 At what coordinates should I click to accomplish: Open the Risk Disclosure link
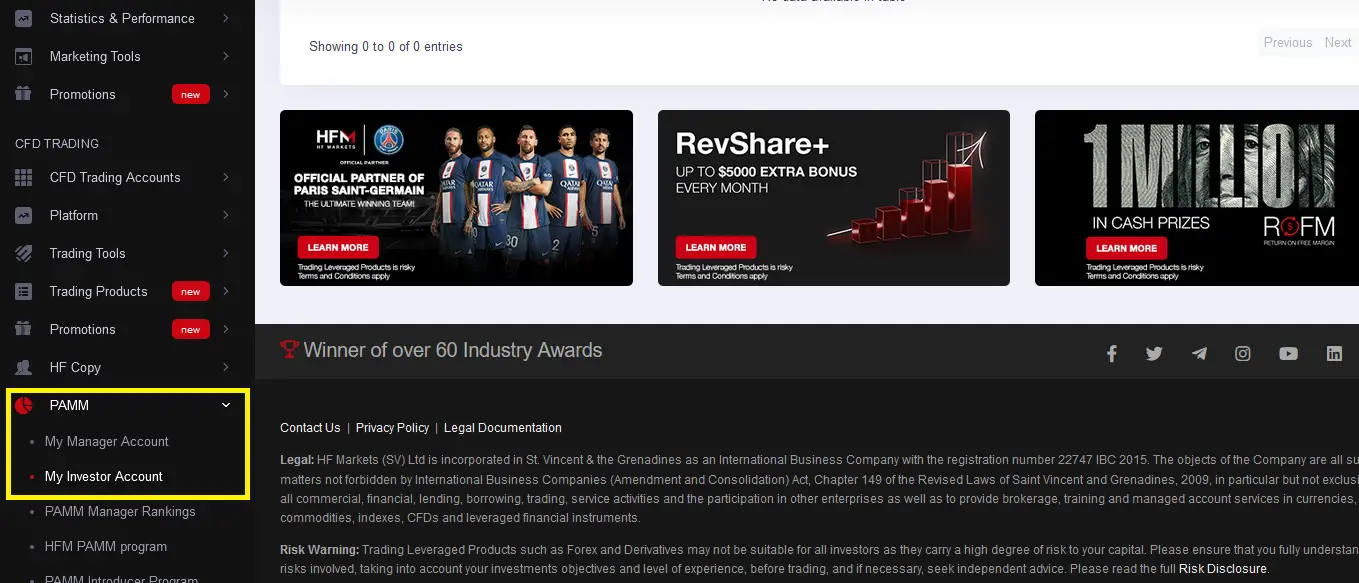pyautogui.click(x=1223, y=569)
